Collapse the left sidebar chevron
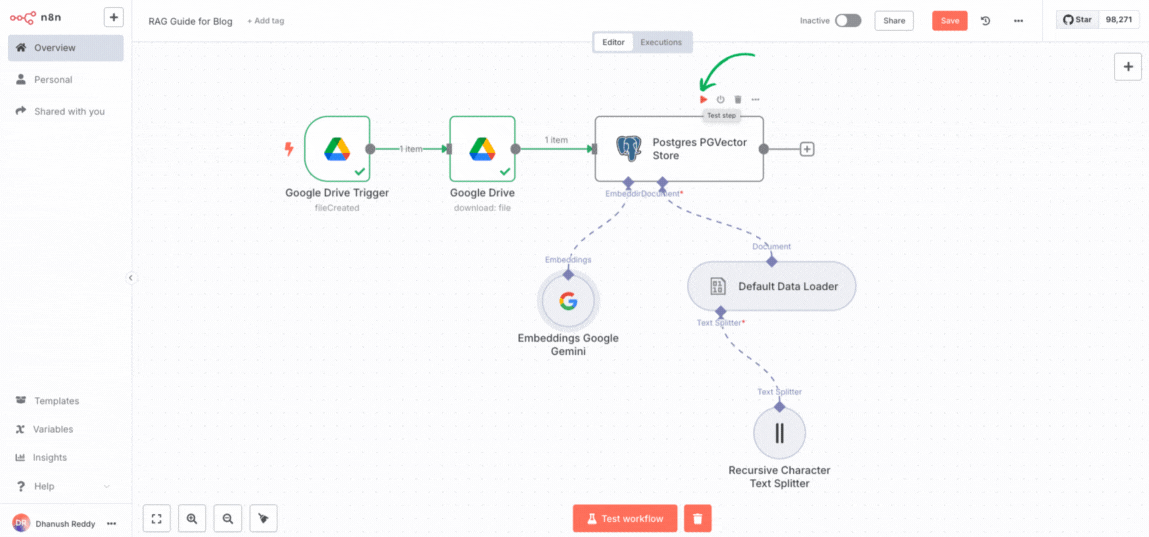The height and width of the screenshot is (537, 1149). click(131, 278)
